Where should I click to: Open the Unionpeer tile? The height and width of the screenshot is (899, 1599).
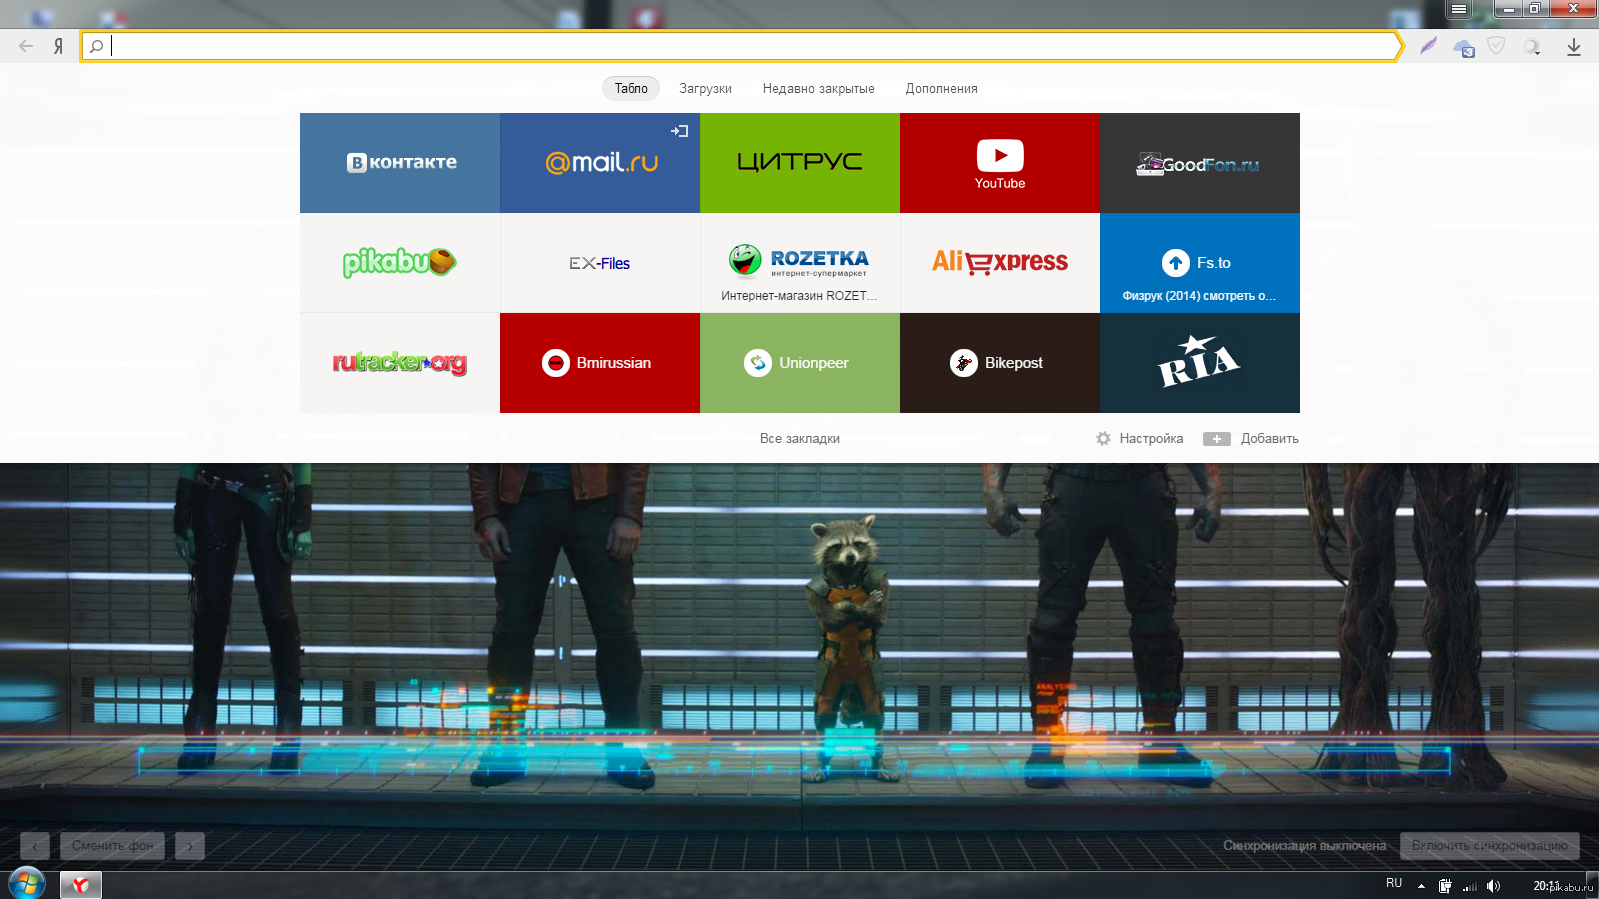pyautogui.click(x=800, y=363)
